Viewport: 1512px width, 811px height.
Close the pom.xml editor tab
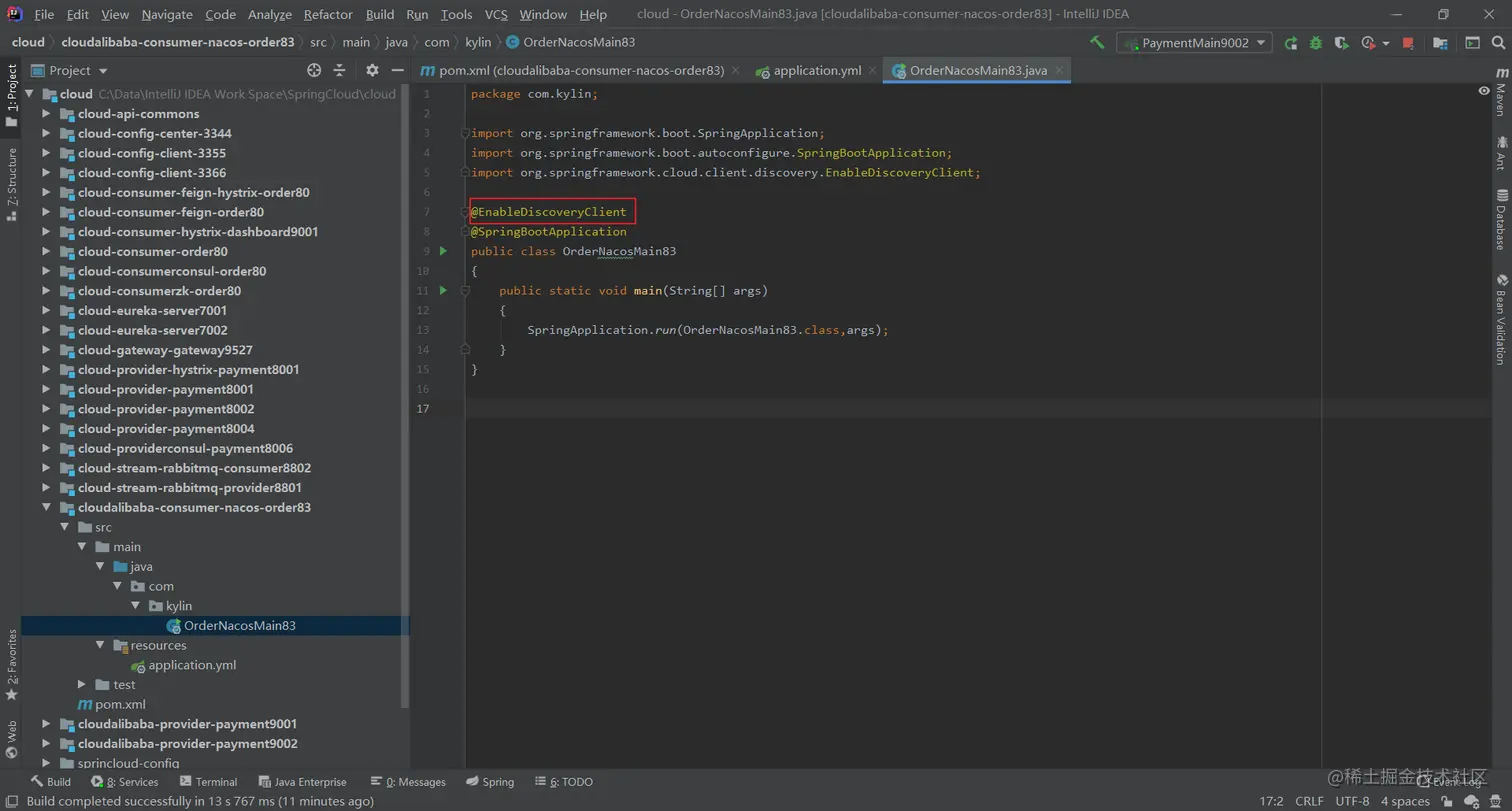tap(736, 70)
